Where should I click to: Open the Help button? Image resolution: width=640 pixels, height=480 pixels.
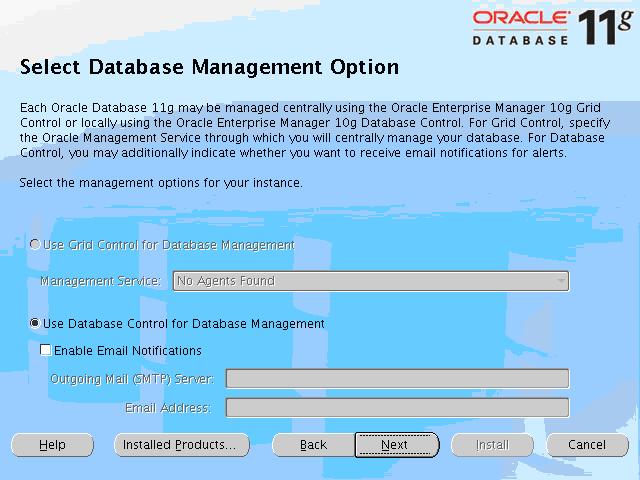52,444
